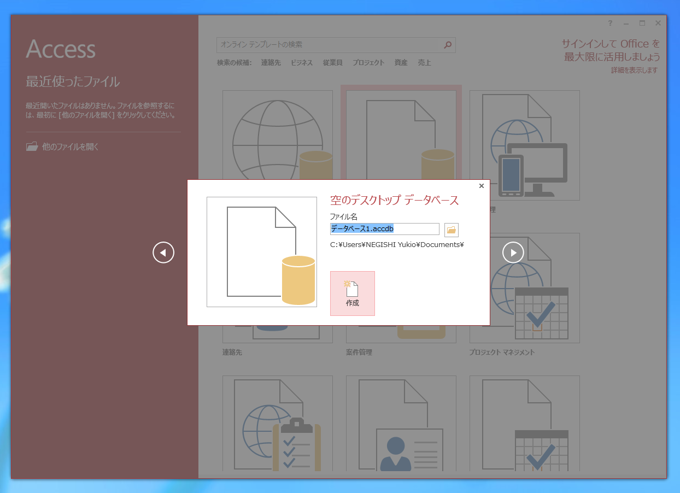The image size is (680, 493).
Task: Open 他のファイルを開く in the sidebar
Action: tap(62, 147)
